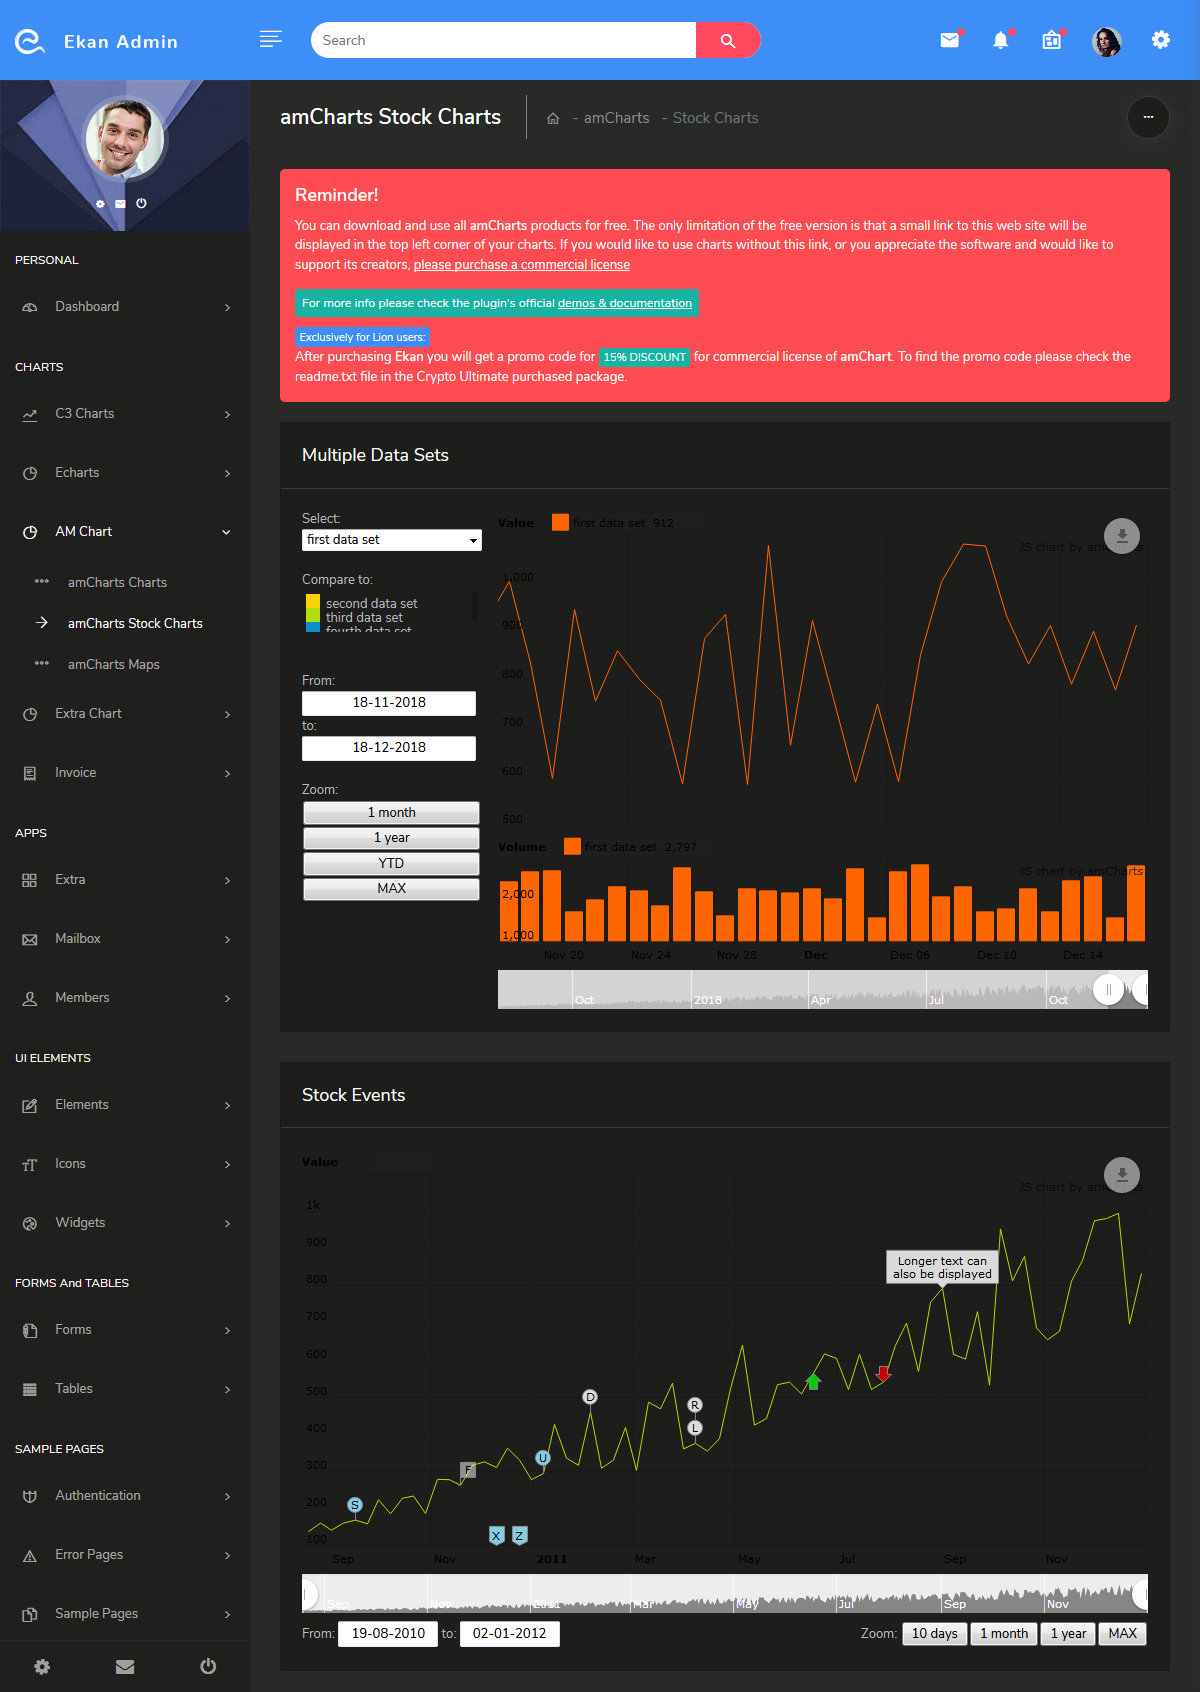The height and width of the screenshot is (1692, 1200).
Task: Click the sidebar bottom power icon
Action: 208,1666
